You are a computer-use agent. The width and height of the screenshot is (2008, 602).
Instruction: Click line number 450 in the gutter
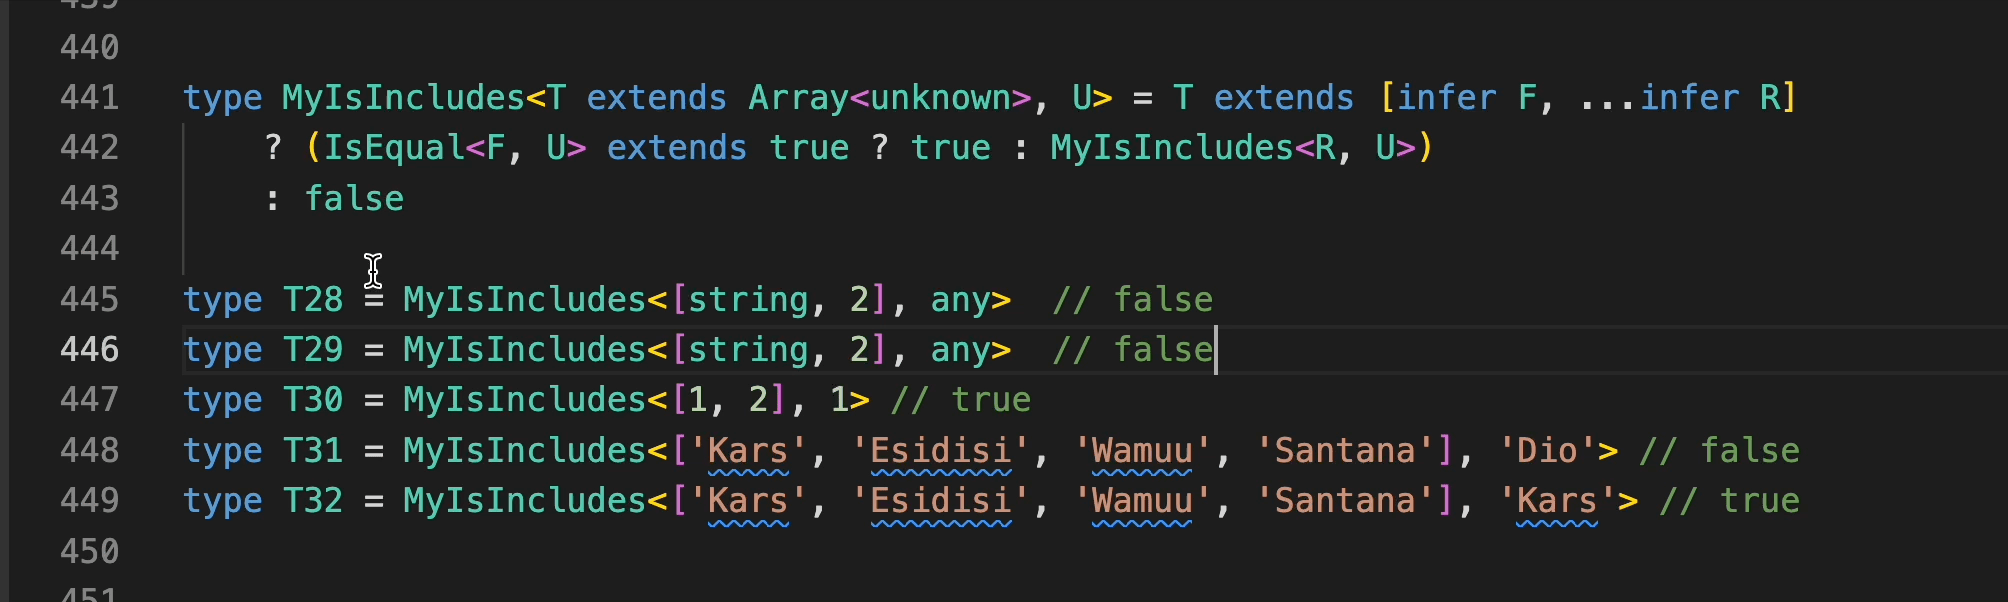tap(89, 551)
